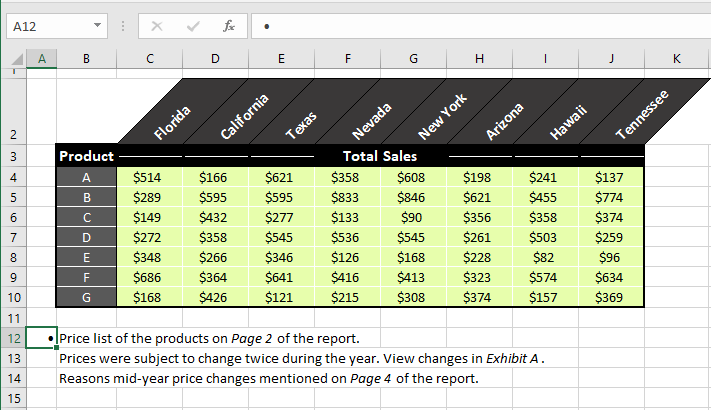Select row 7 header

13,237
